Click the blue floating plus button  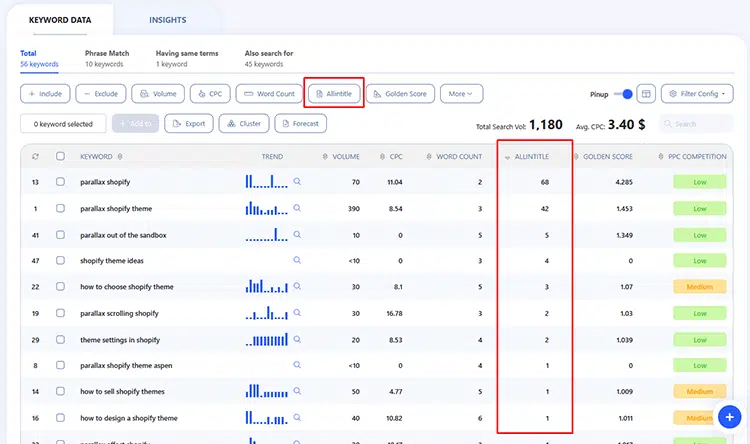click(x=729, y=417)
